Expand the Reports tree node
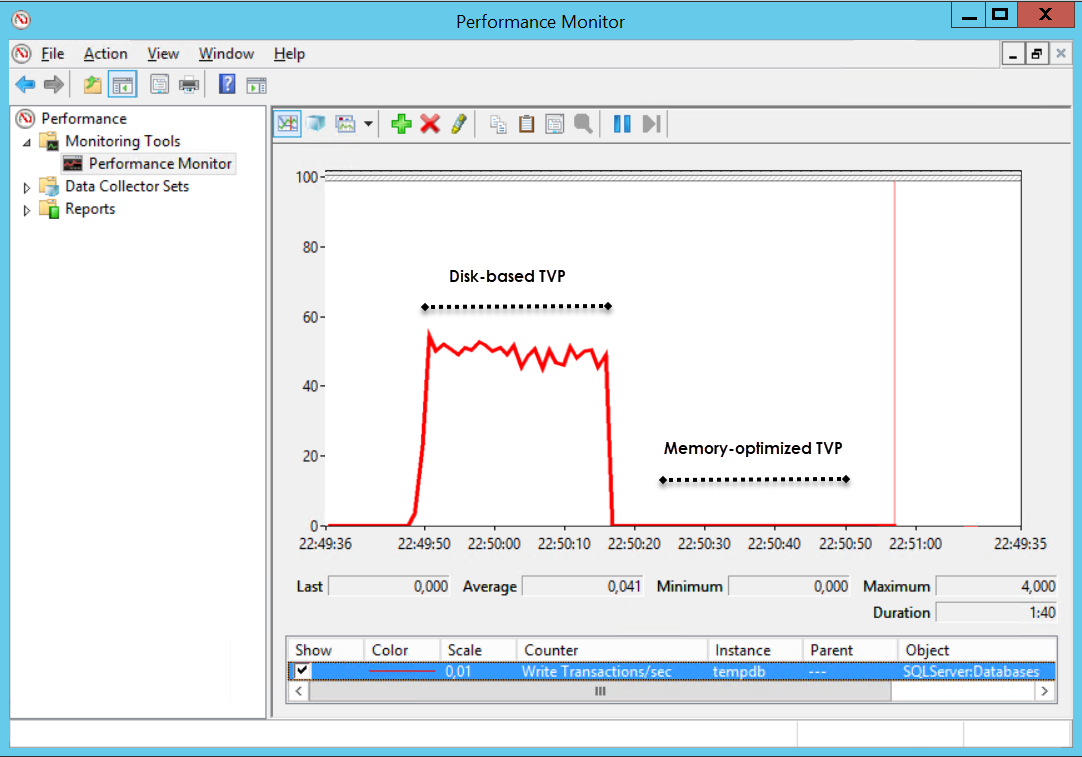 coord(26,209)
